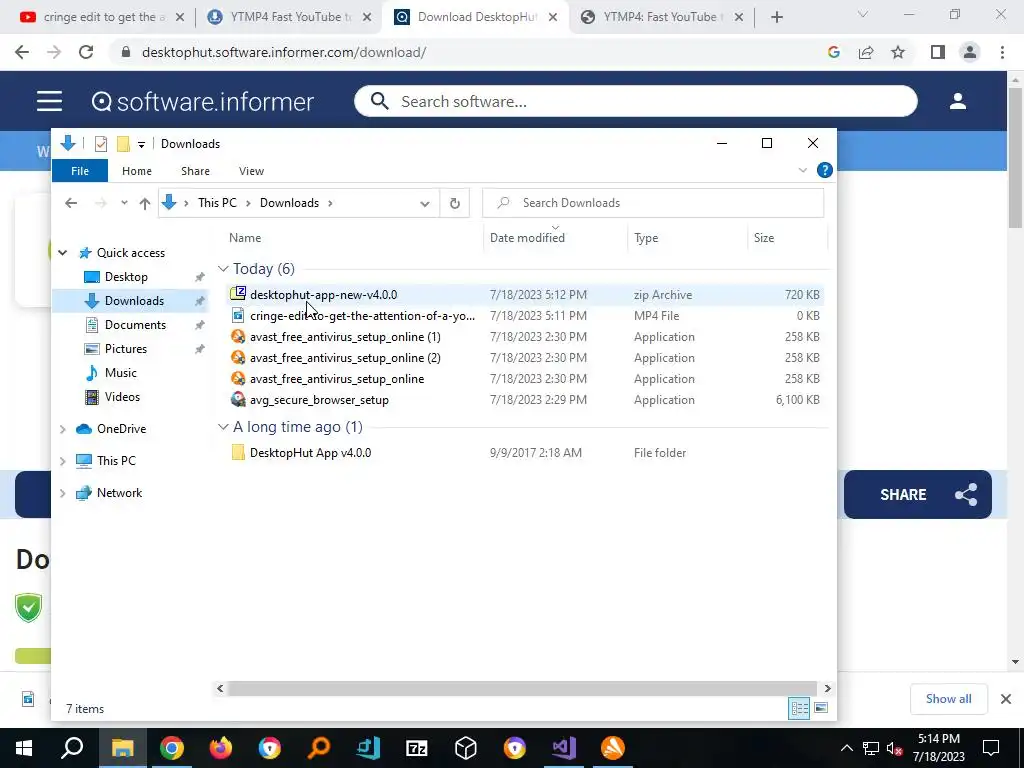Screen dimensions: 1024x768
Task: Select Videos in the navigation pane
Action: pyautogui.click(x=122, y=397)
